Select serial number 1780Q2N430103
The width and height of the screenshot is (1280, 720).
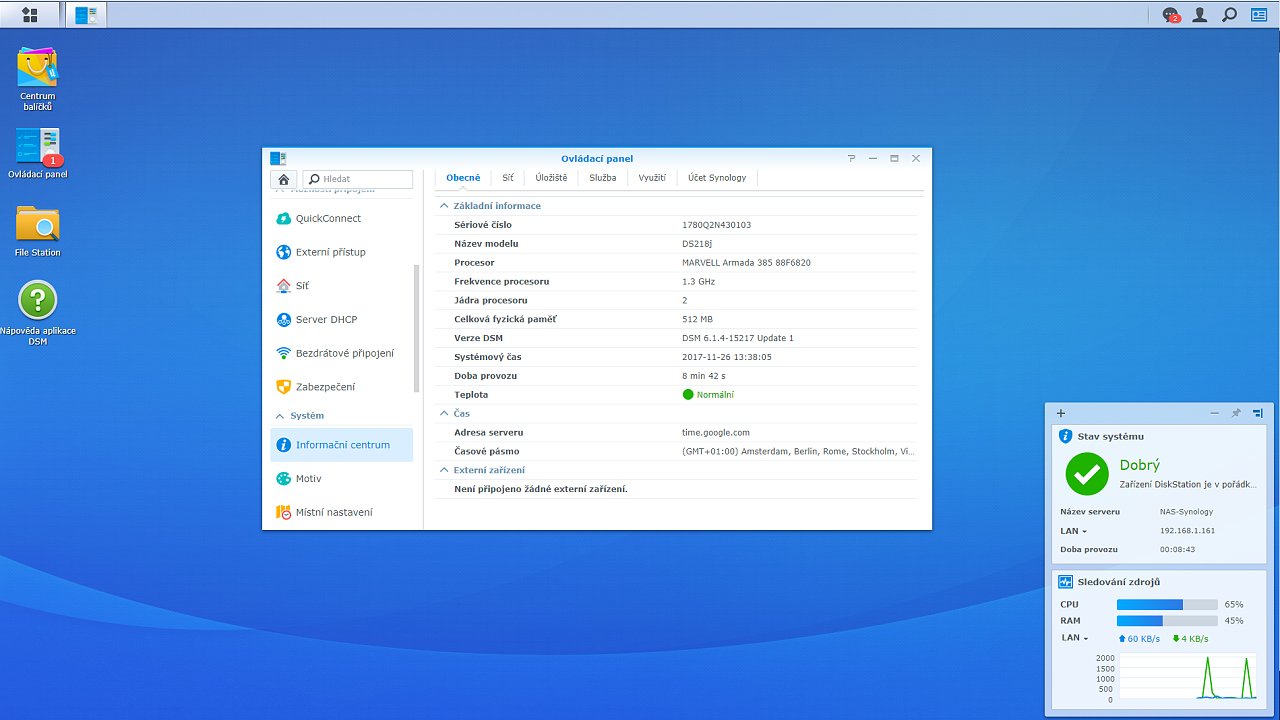click(x=716, y=225)
